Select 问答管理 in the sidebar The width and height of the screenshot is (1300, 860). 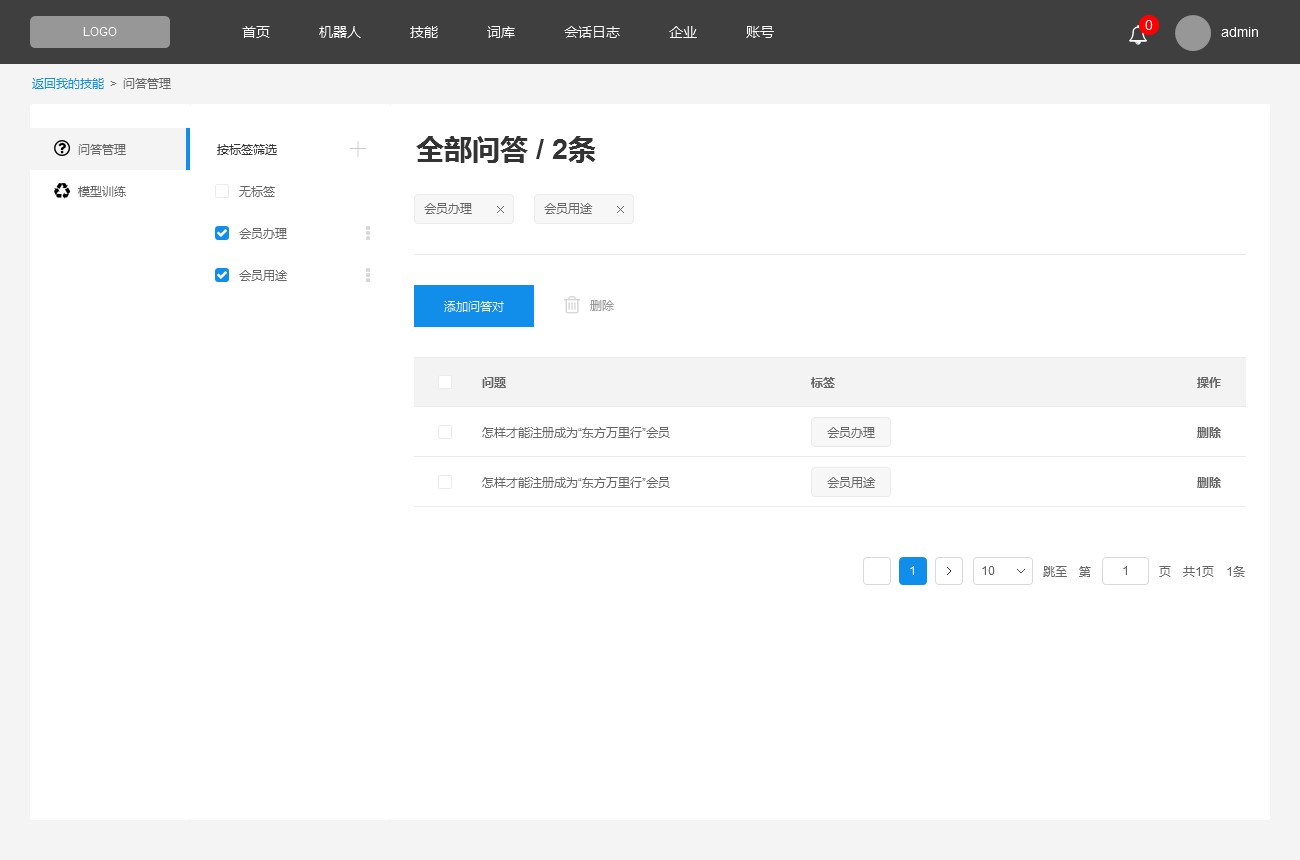(x=109, y=149)
